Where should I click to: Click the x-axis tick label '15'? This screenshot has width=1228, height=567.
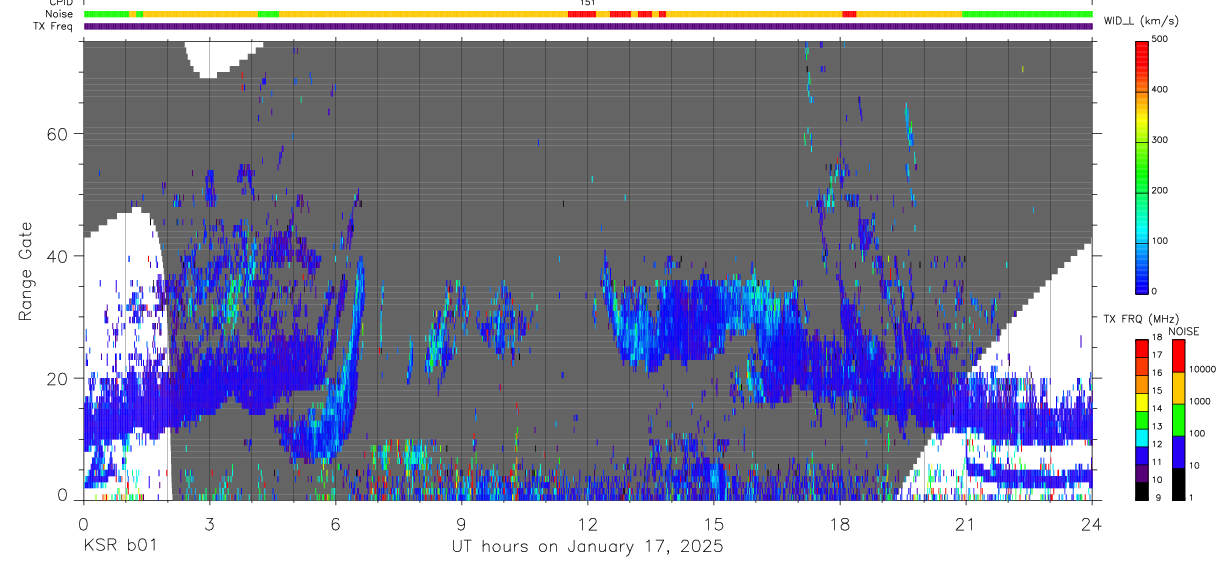[714, 525]
